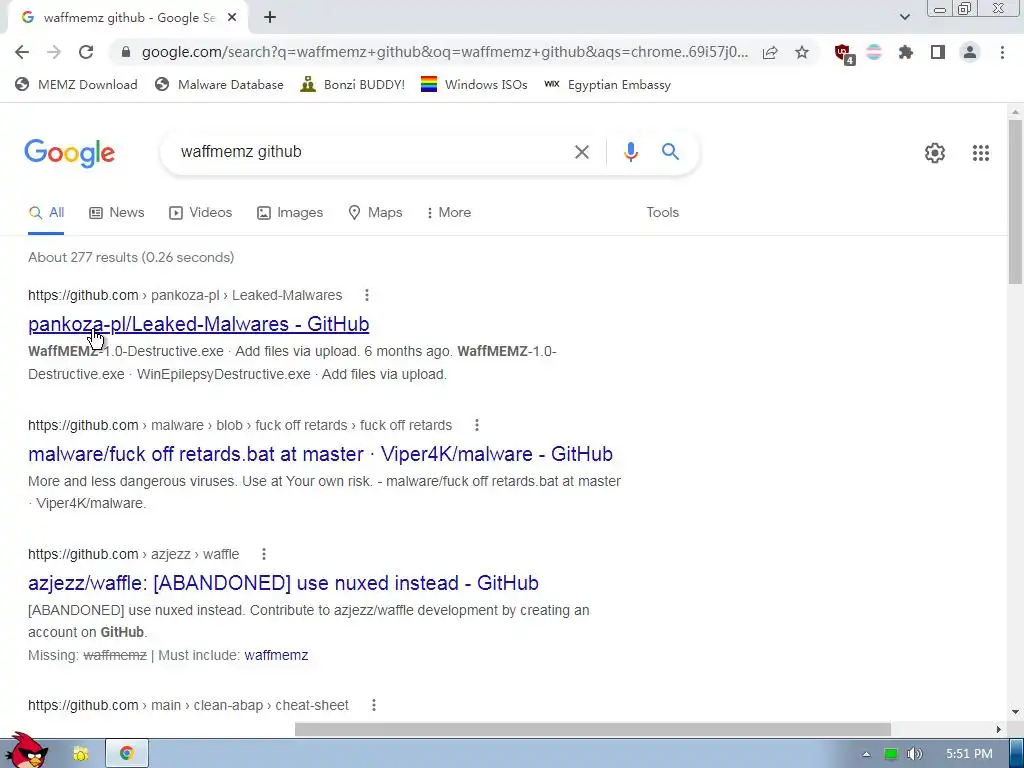Switch to the Images tab

click(x=290, y=212)
